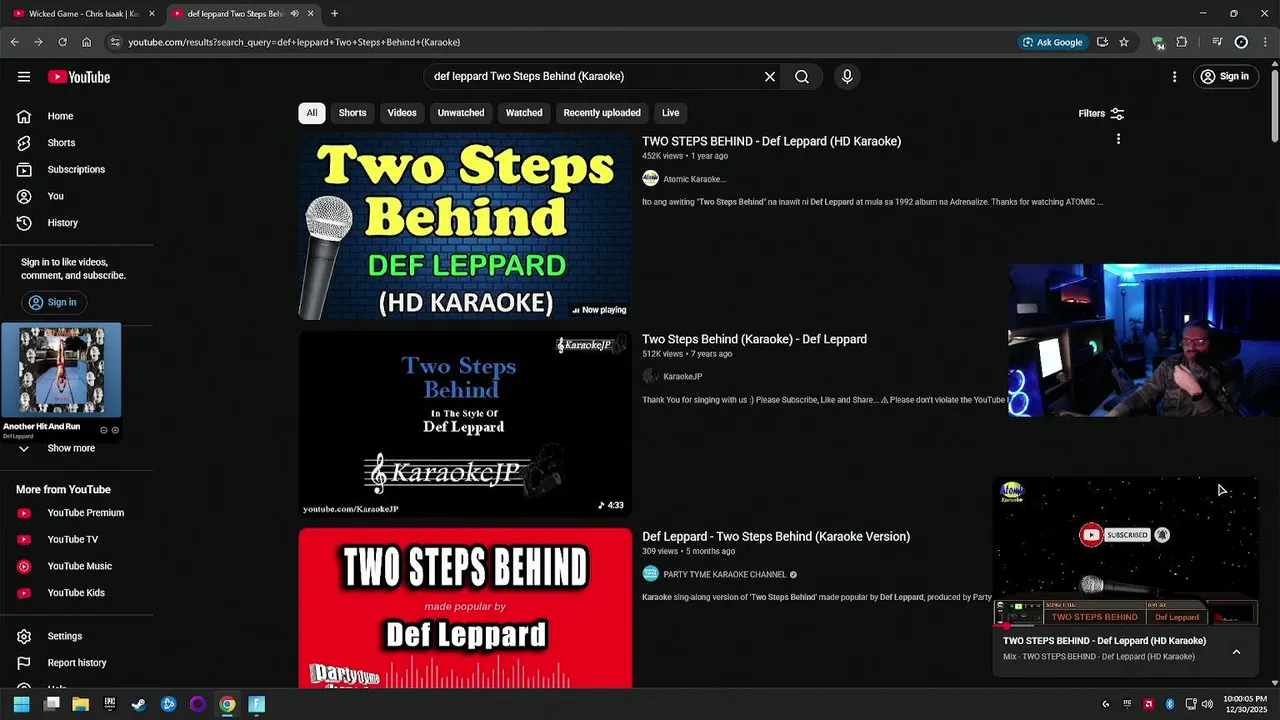Reload the page in Chrome
This screenshot has width=1280, height=720.
[x=62, y=42]
